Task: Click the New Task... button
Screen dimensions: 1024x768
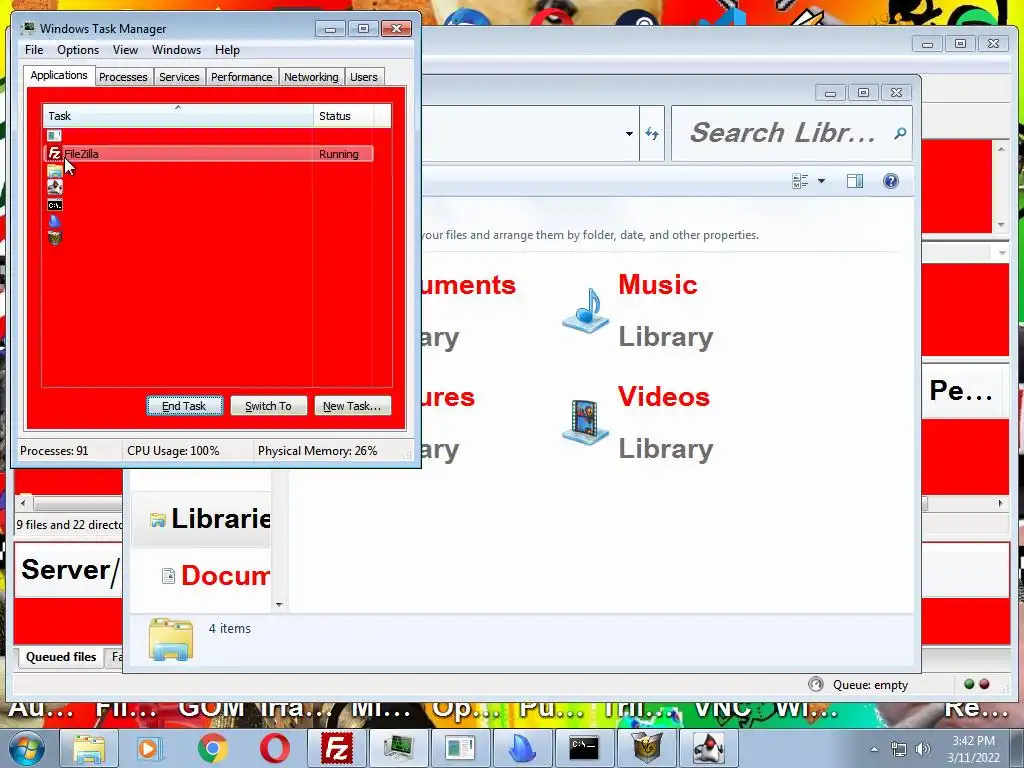Action: (352, 406)
